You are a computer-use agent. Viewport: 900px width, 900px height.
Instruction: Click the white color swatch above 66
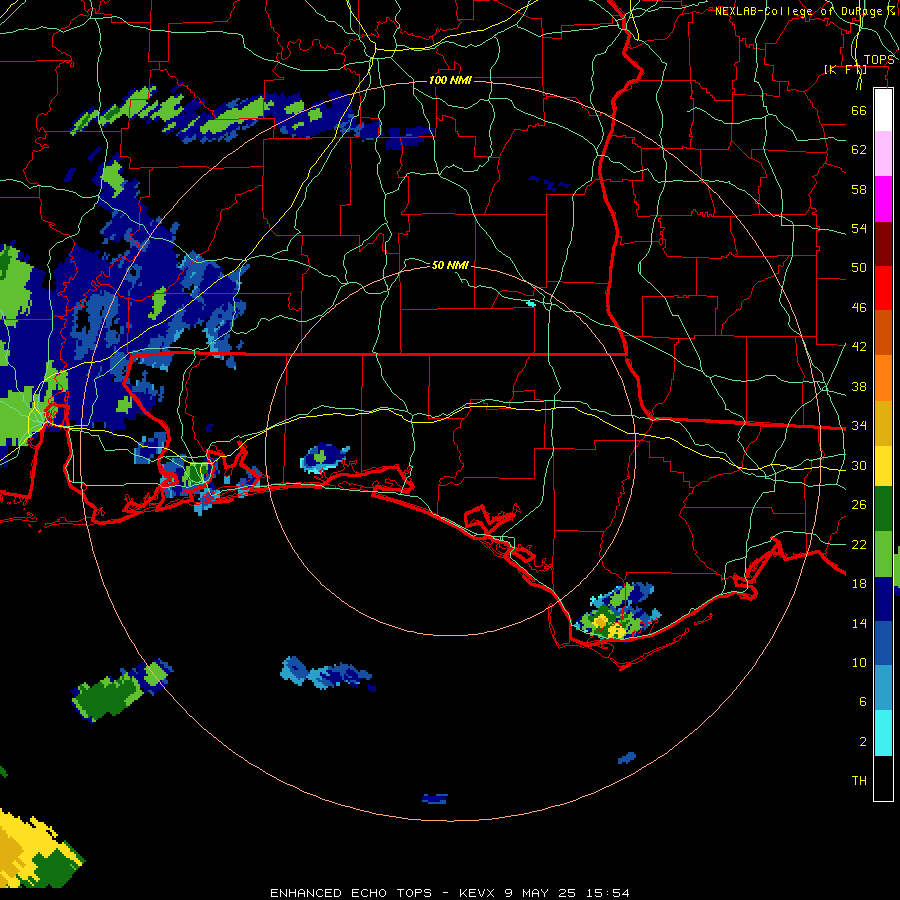(x=883, y=110)
